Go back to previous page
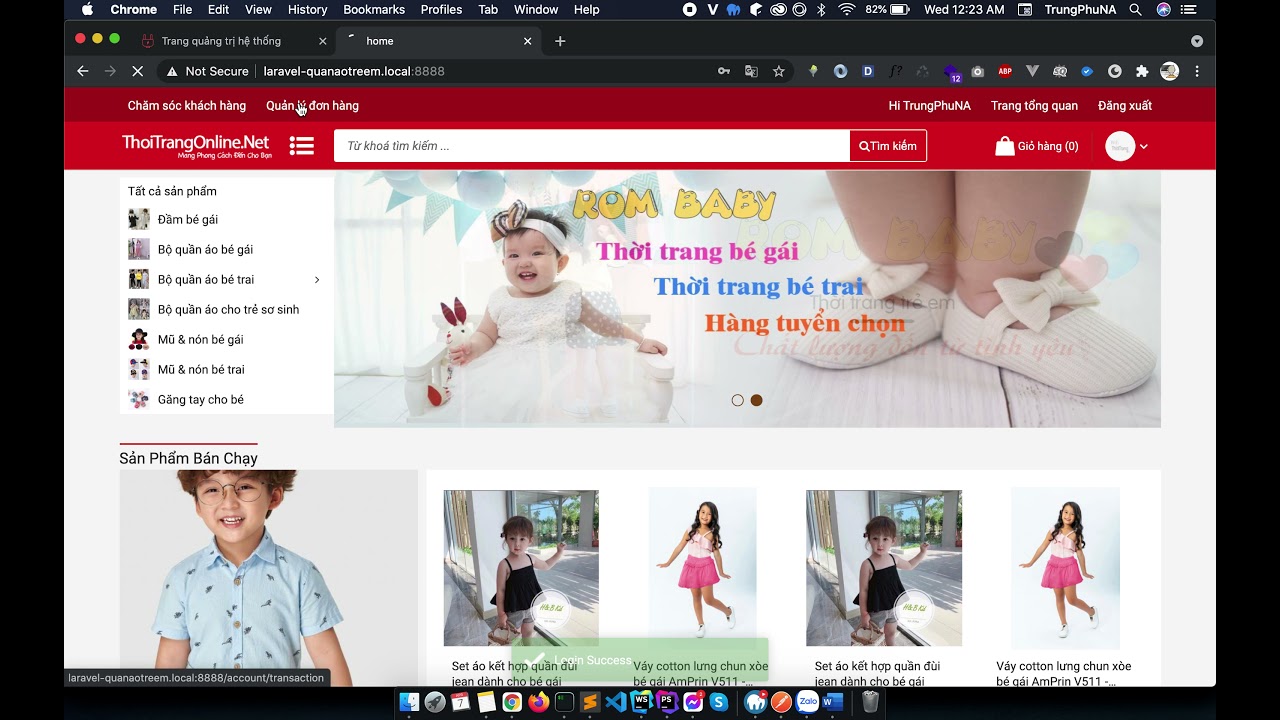 (83, 71)
